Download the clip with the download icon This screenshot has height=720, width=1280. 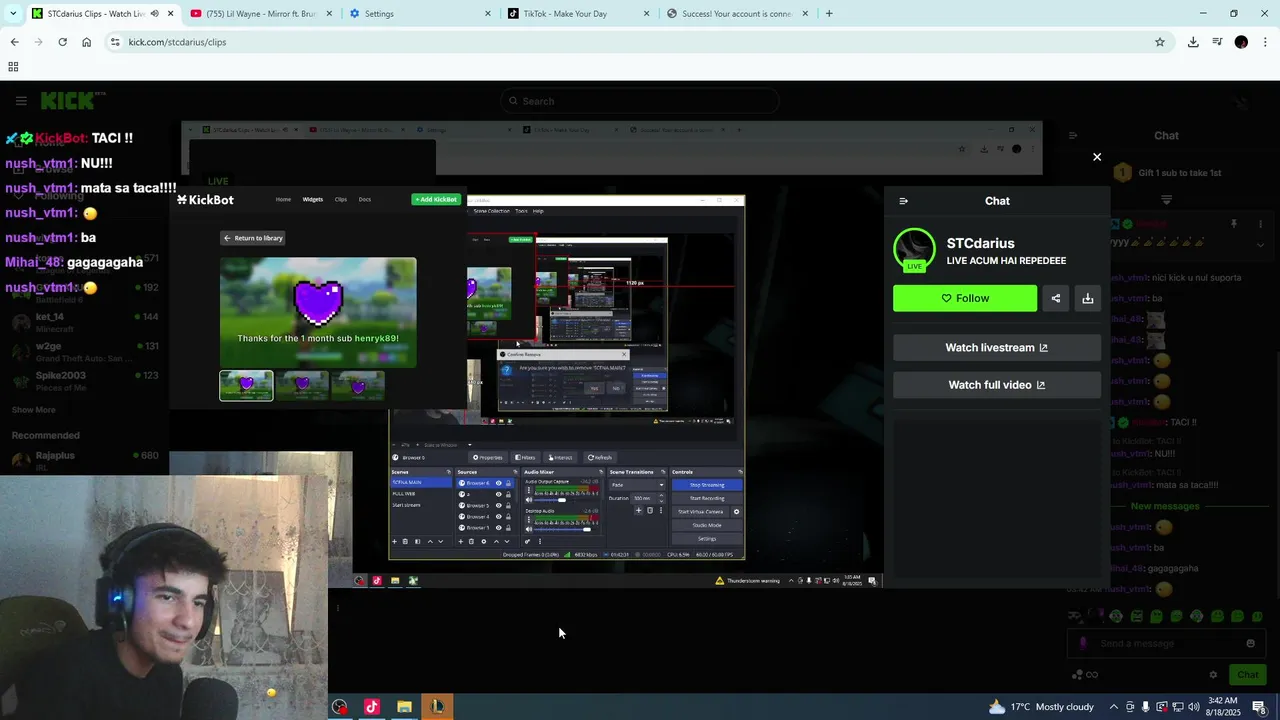pos(1088,298)
